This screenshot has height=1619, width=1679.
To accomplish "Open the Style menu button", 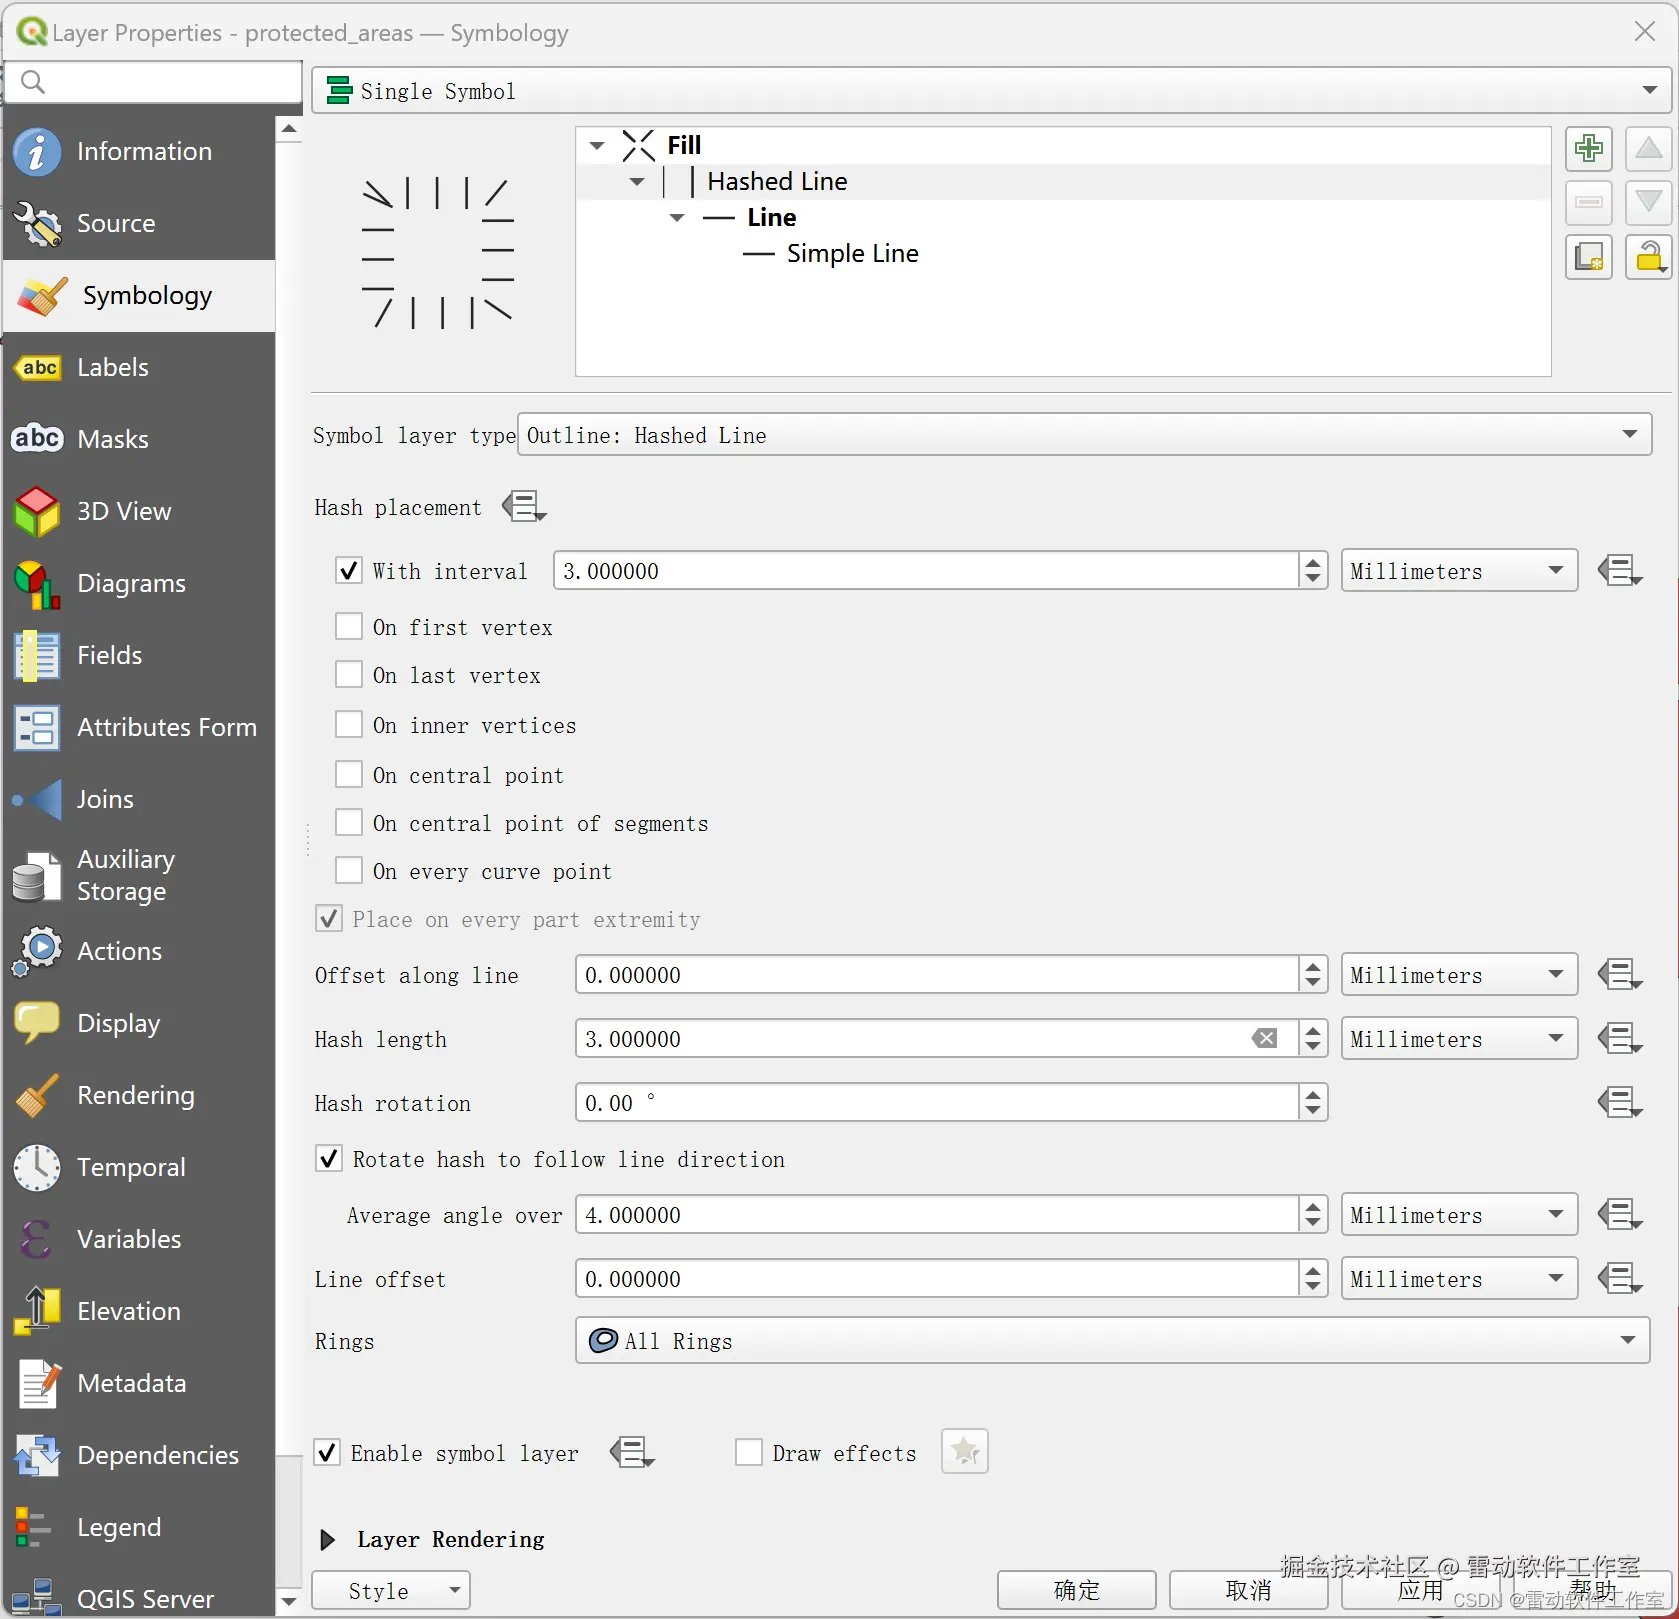I will click(390, 1590).
